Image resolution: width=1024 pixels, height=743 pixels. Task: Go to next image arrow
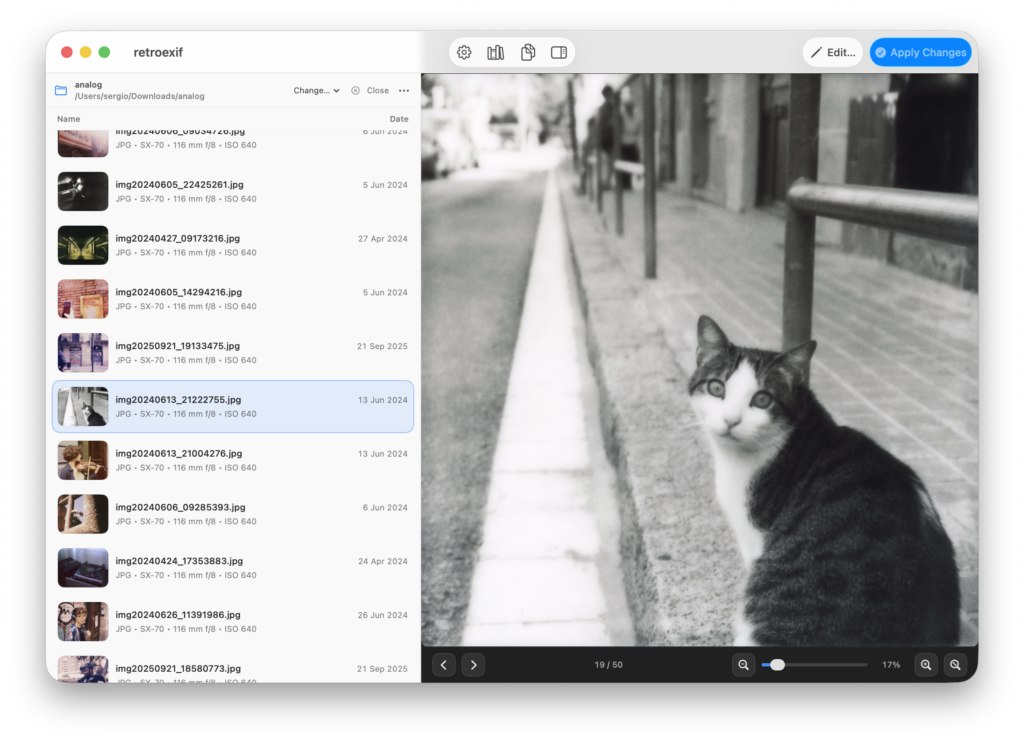click(x=473, y=665)
